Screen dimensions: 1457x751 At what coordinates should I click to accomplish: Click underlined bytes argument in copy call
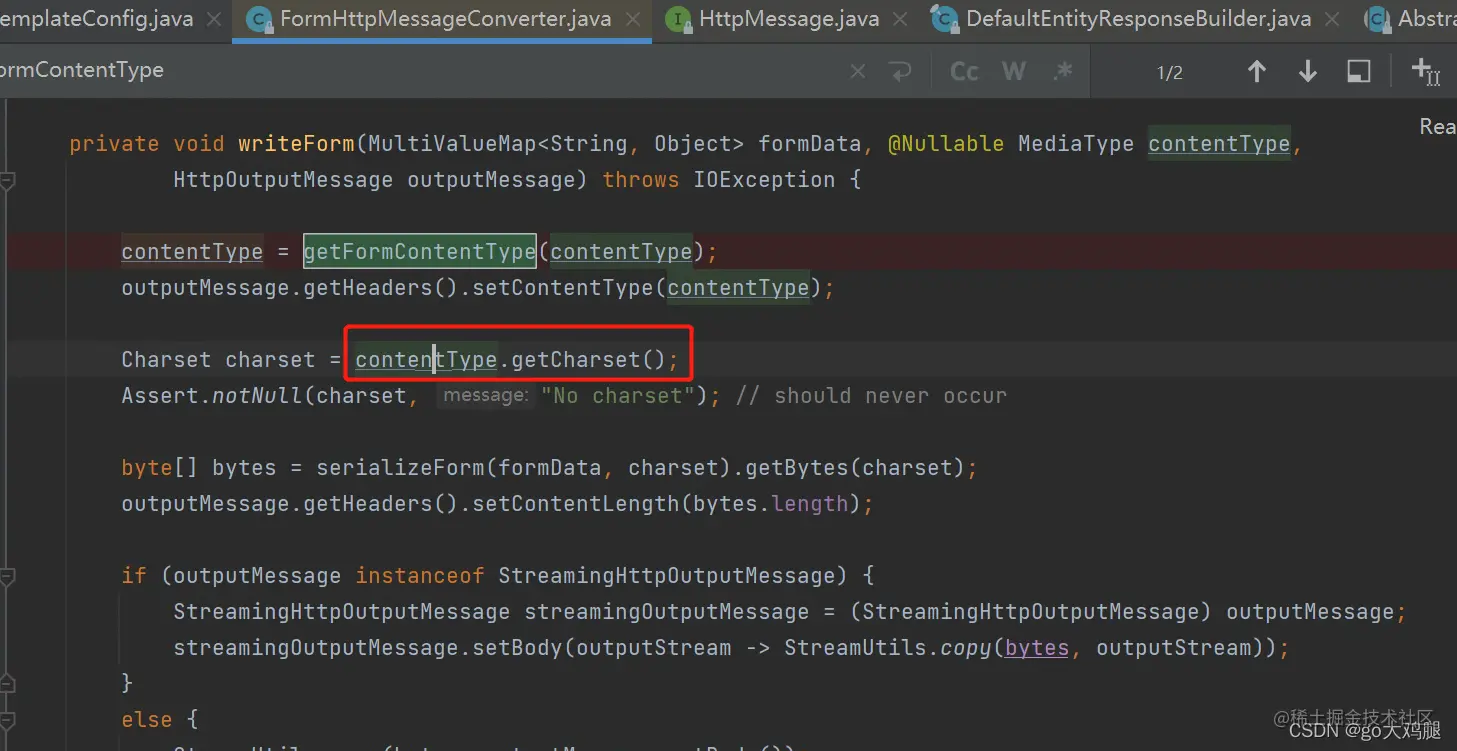tap(1037, 648)
